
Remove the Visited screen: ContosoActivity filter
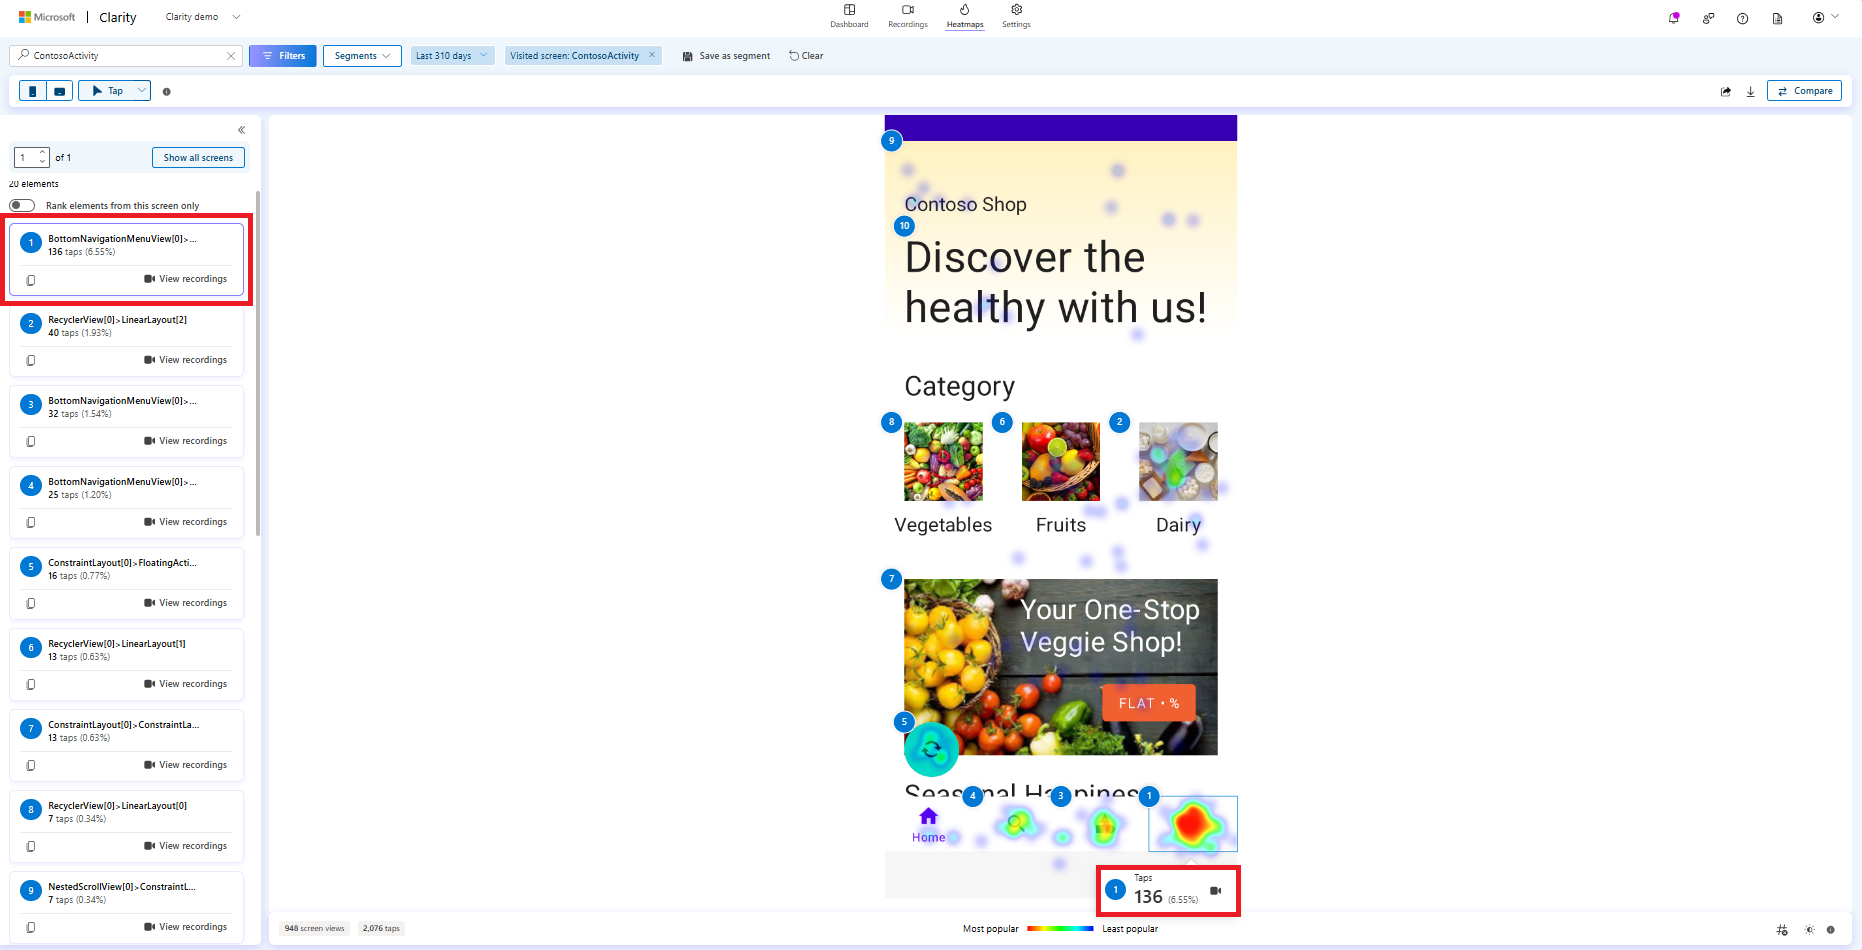[652, 55]
